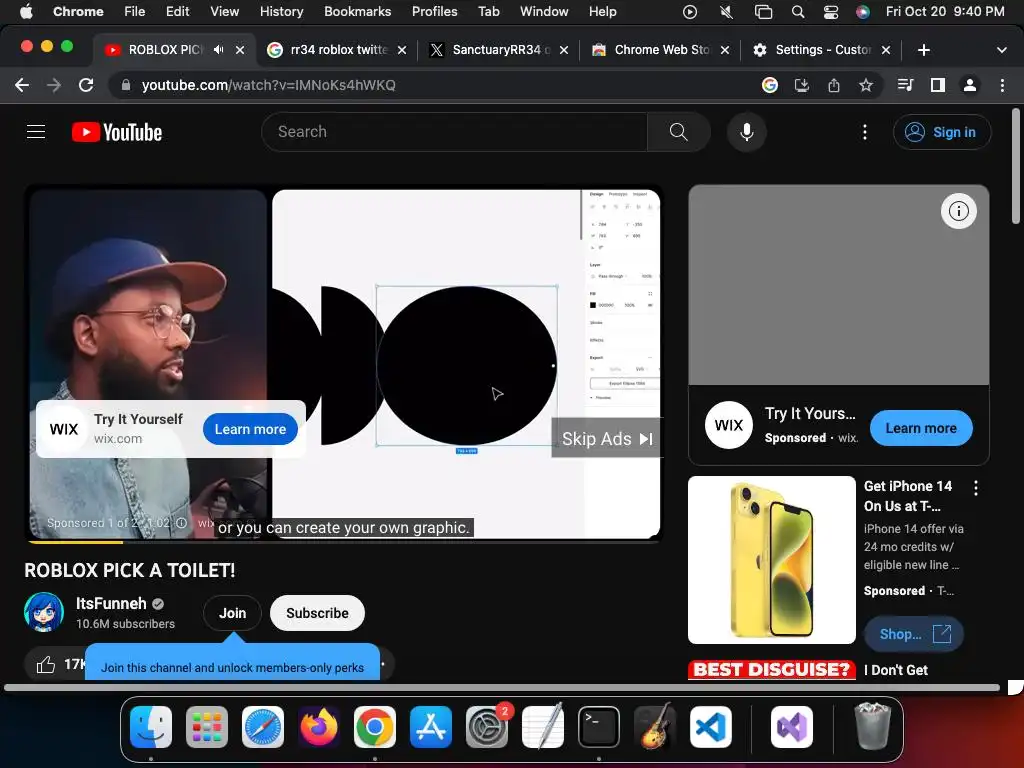Click the Wix logo on the in-video ad card
The height and width of the screenshot is (768, 1024).
63,429
